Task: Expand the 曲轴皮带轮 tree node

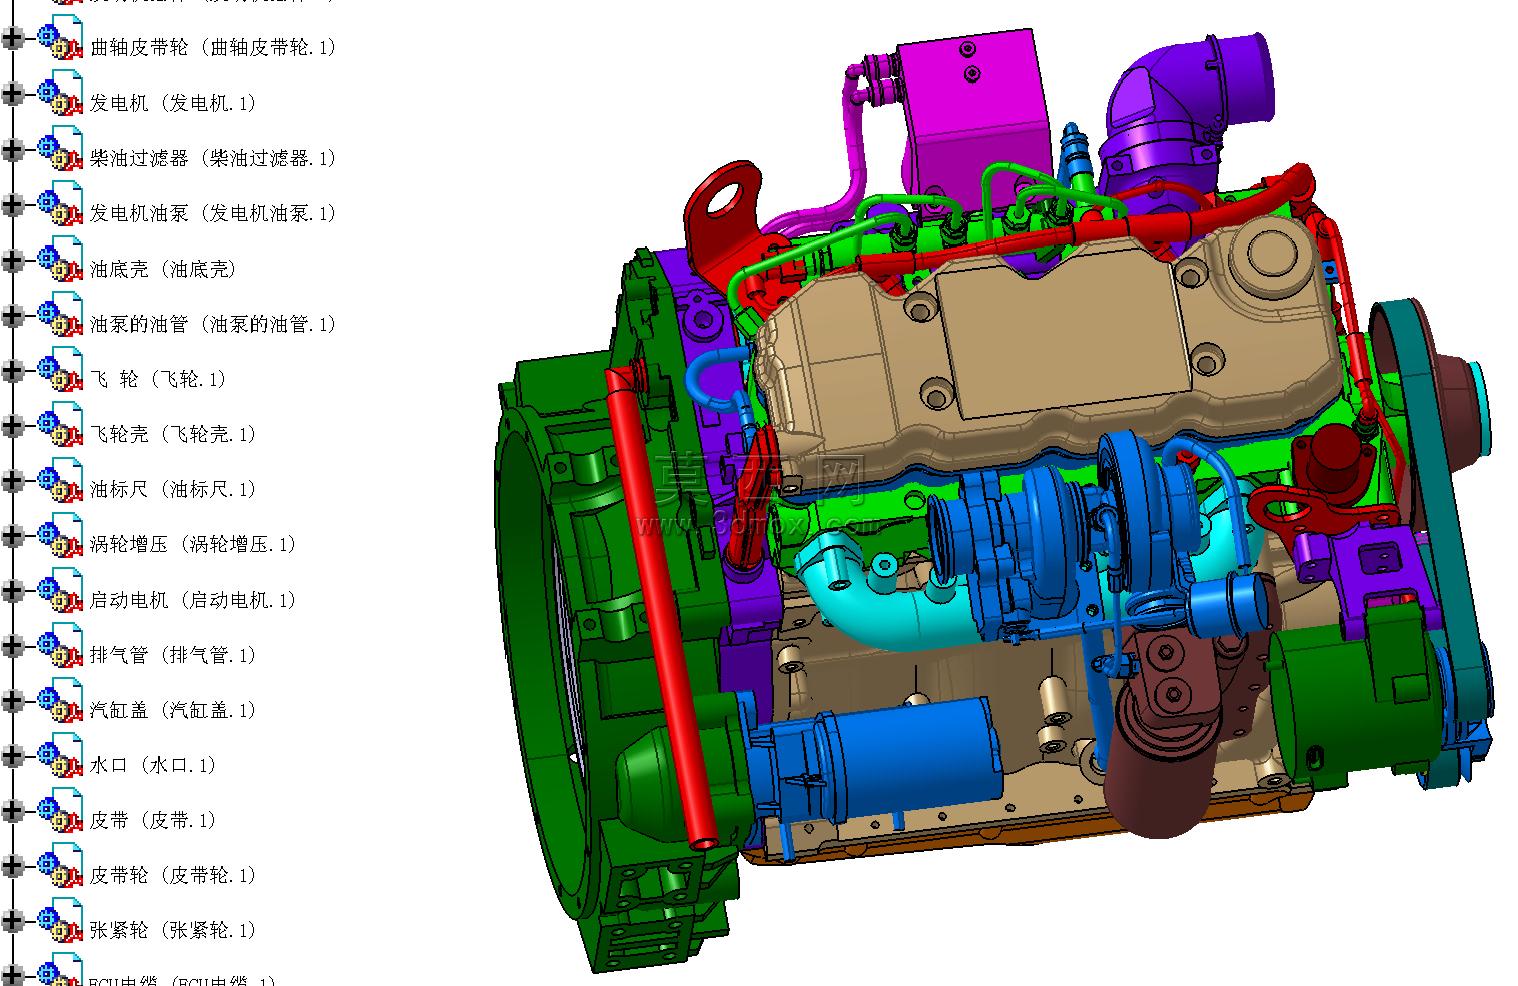Action: pos(13,38)
